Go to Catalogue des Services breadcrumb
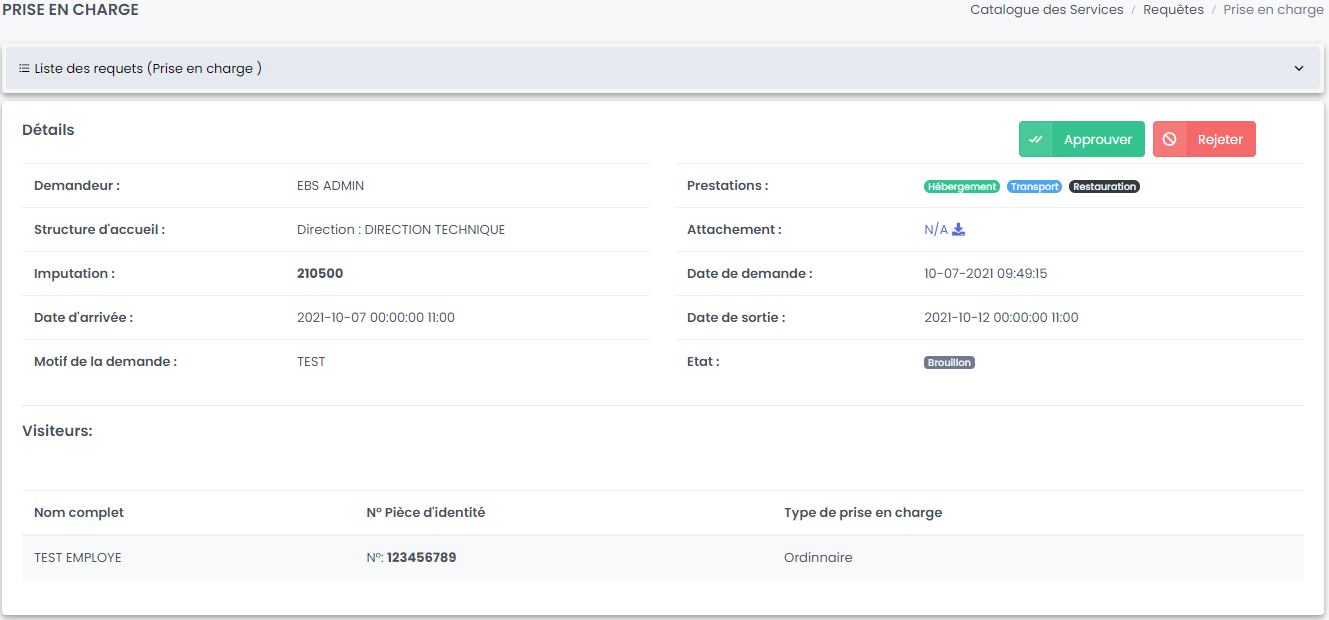The image size is (1329, 620). [1046, 10]
